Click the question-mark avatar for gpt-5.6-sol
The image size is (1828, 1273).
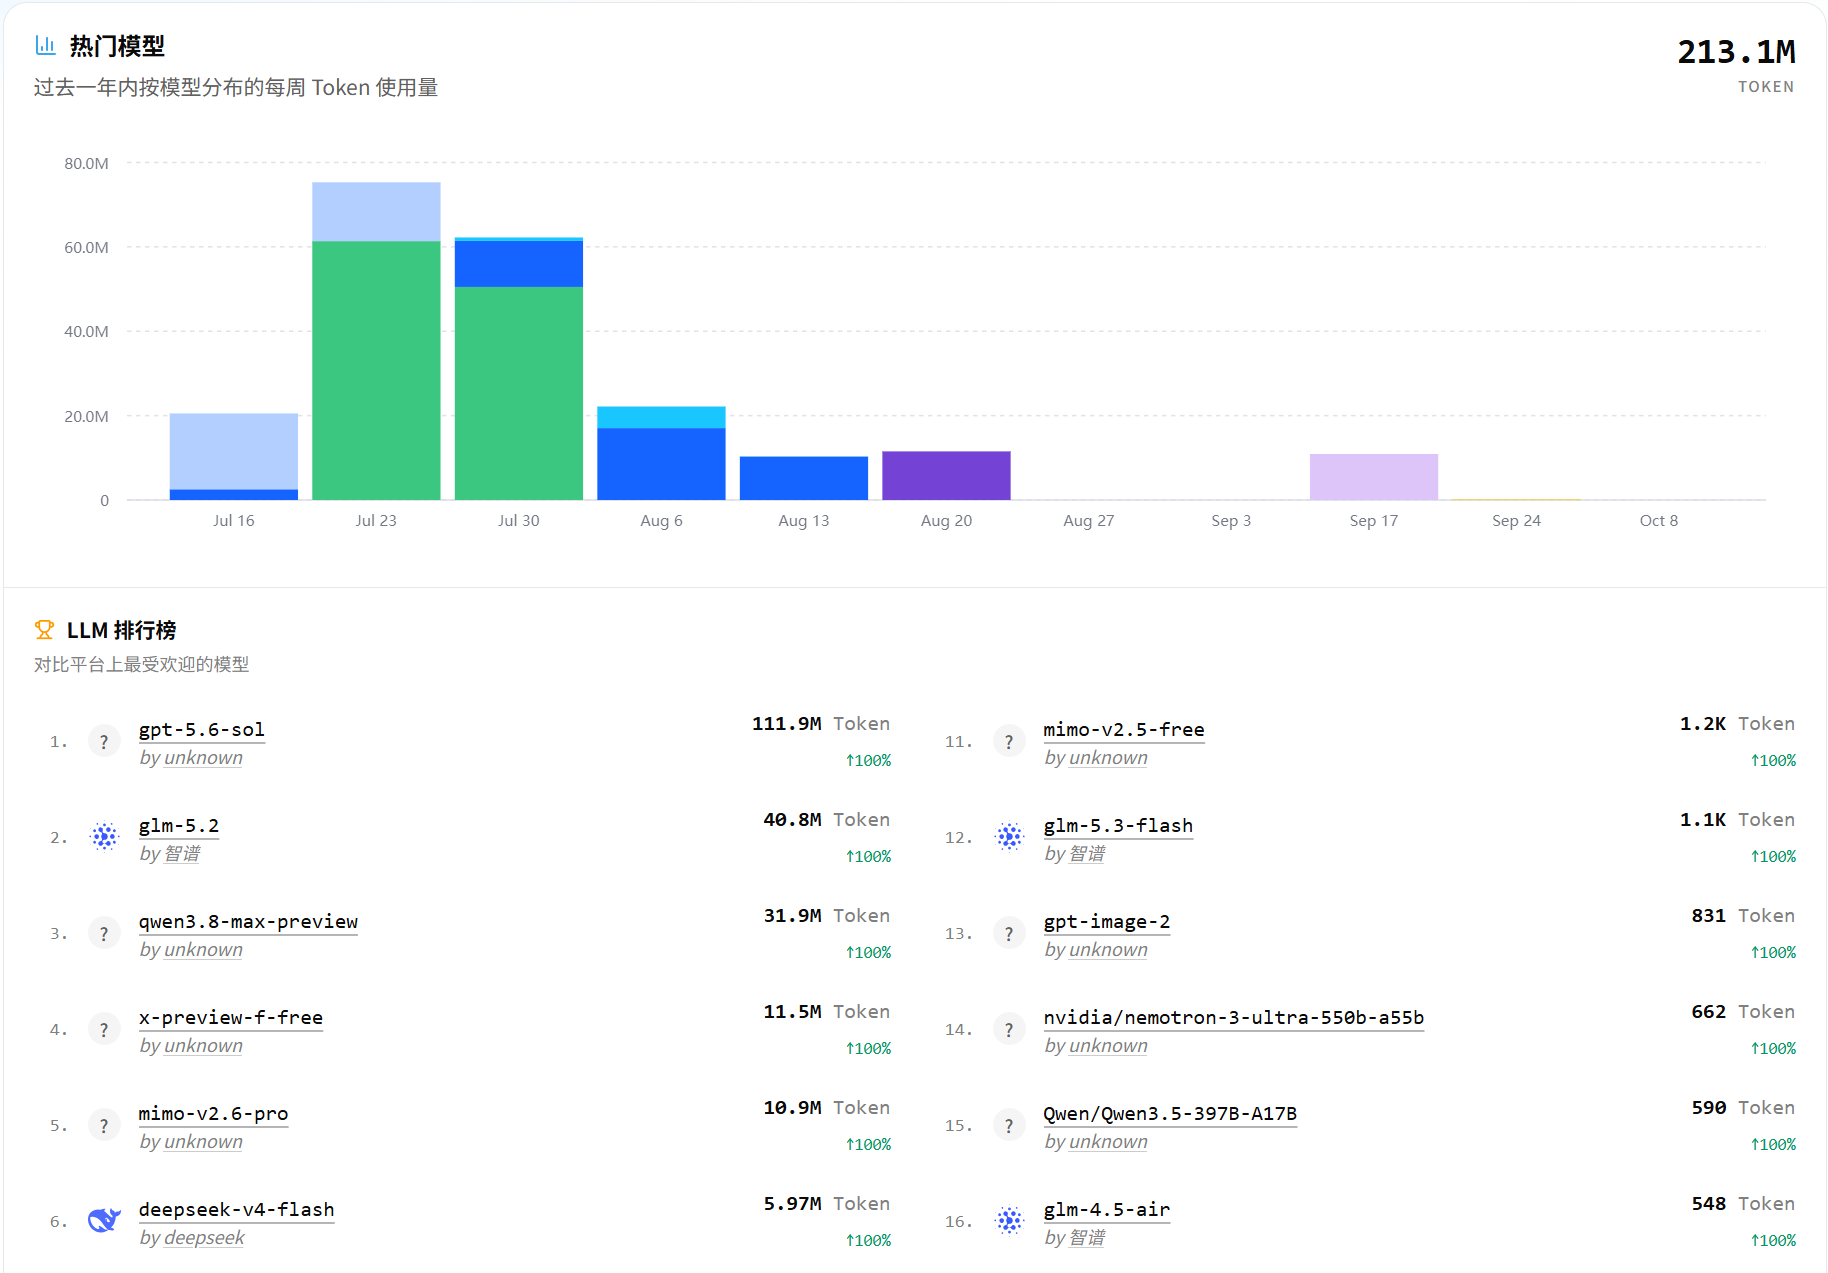coord(104,741)
